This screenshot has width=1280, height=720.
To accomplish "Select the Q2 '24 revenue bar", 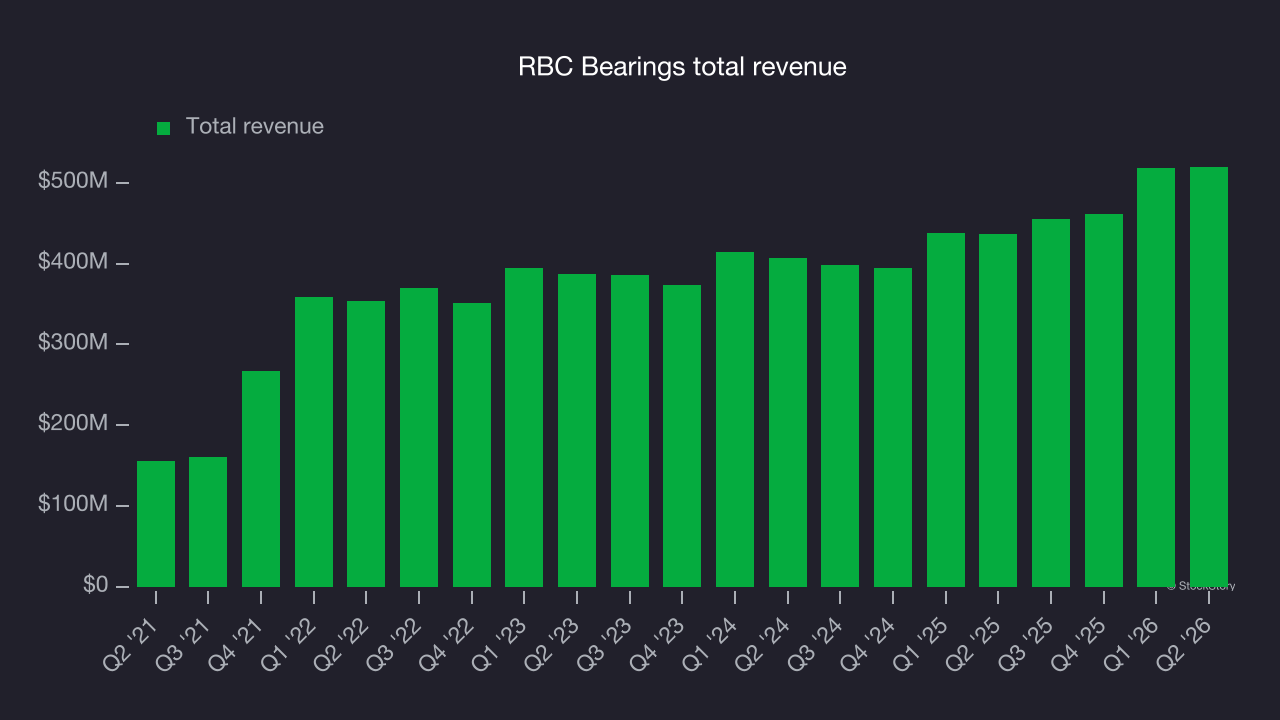I will tap(788, 423).
